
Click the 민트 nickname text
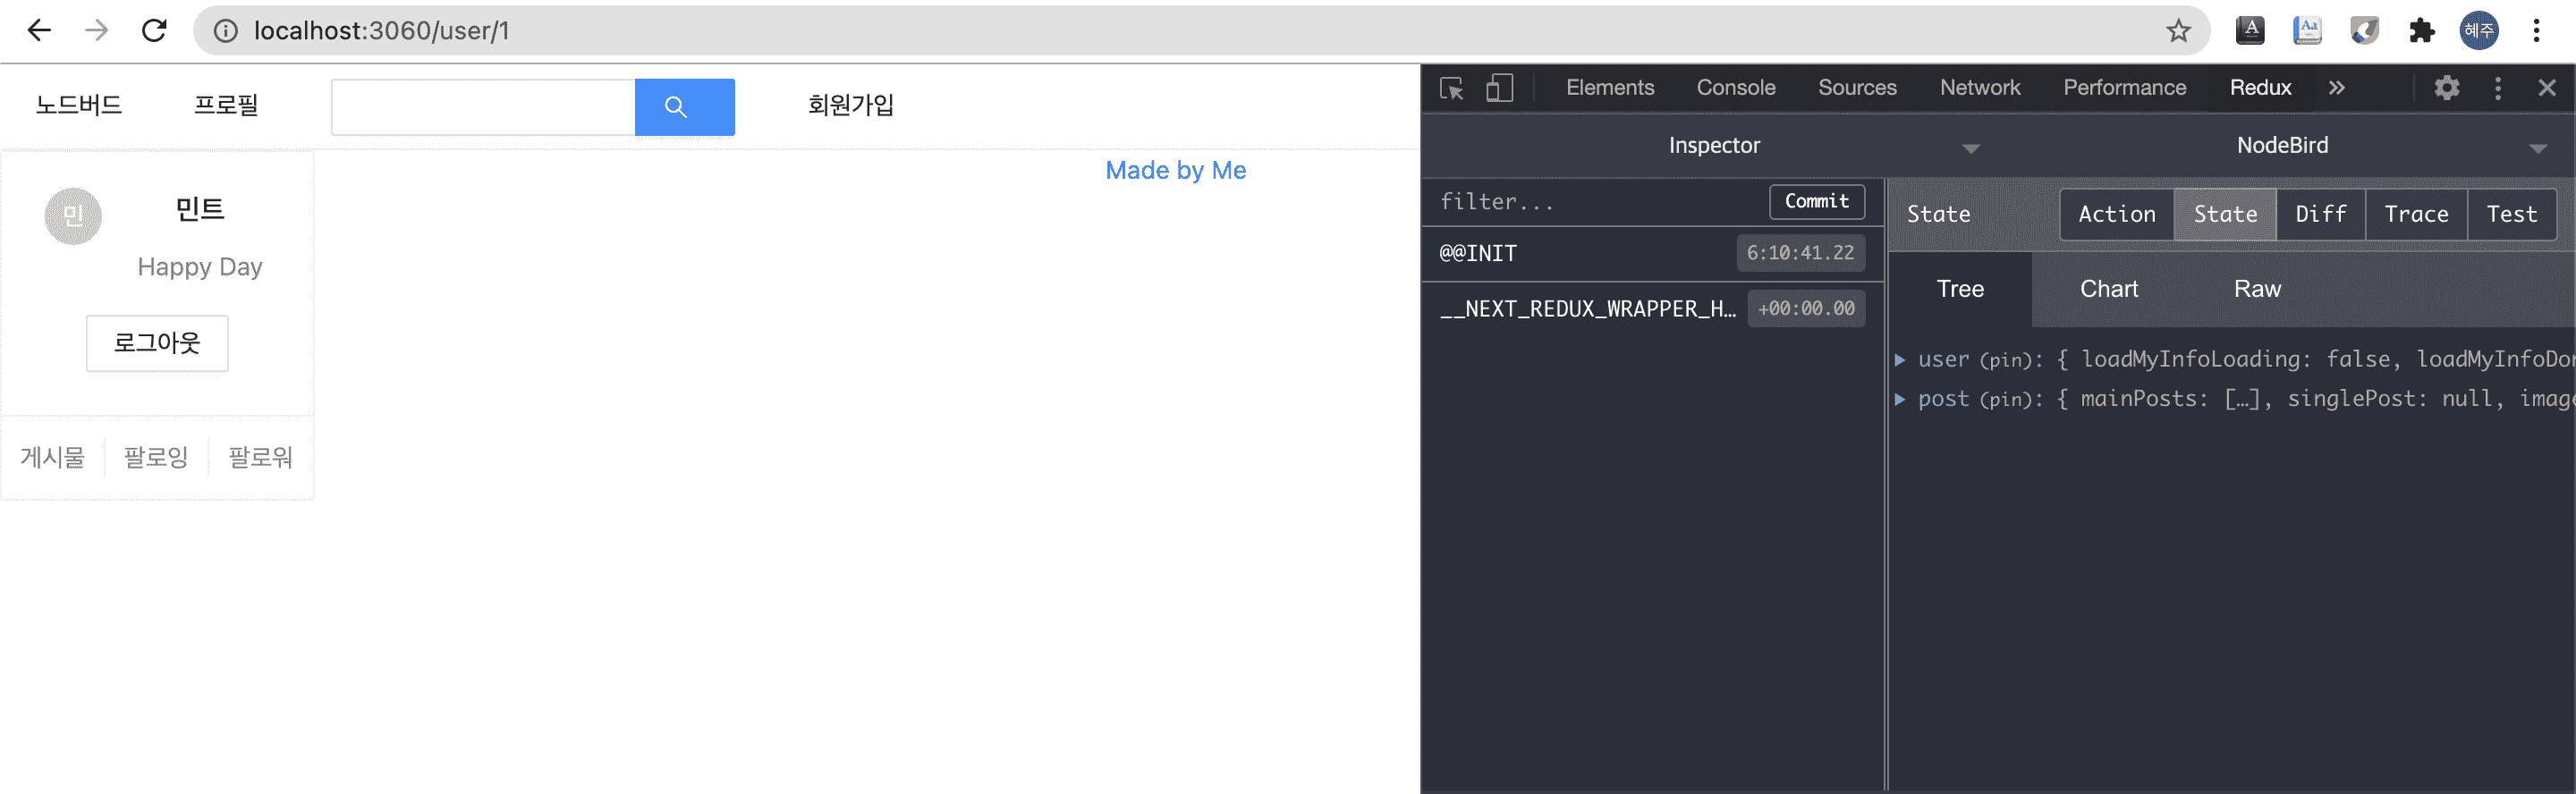pyautogui.click(x=200, y=209)
